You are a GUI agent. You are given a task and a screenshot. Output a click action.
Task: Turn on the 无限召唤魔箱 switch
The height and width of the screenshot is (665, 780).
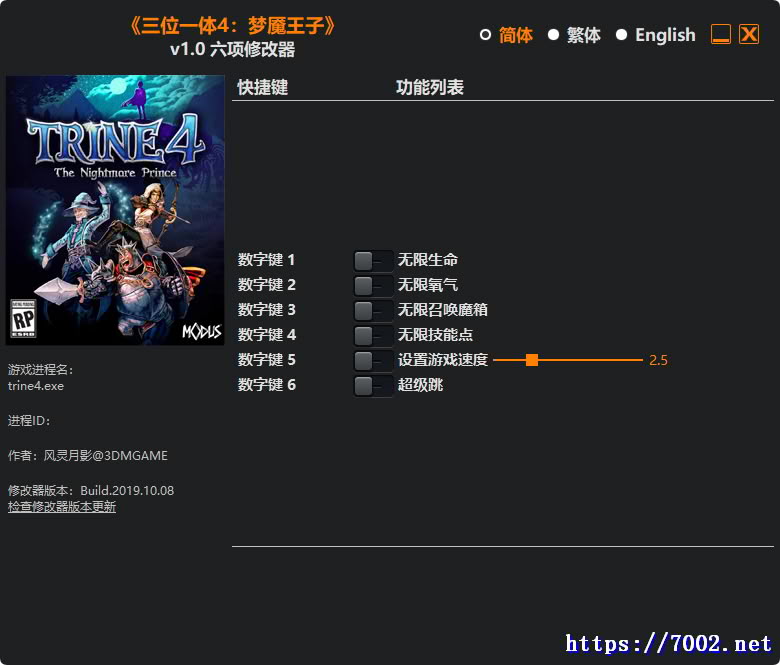(x=373, y=310)
